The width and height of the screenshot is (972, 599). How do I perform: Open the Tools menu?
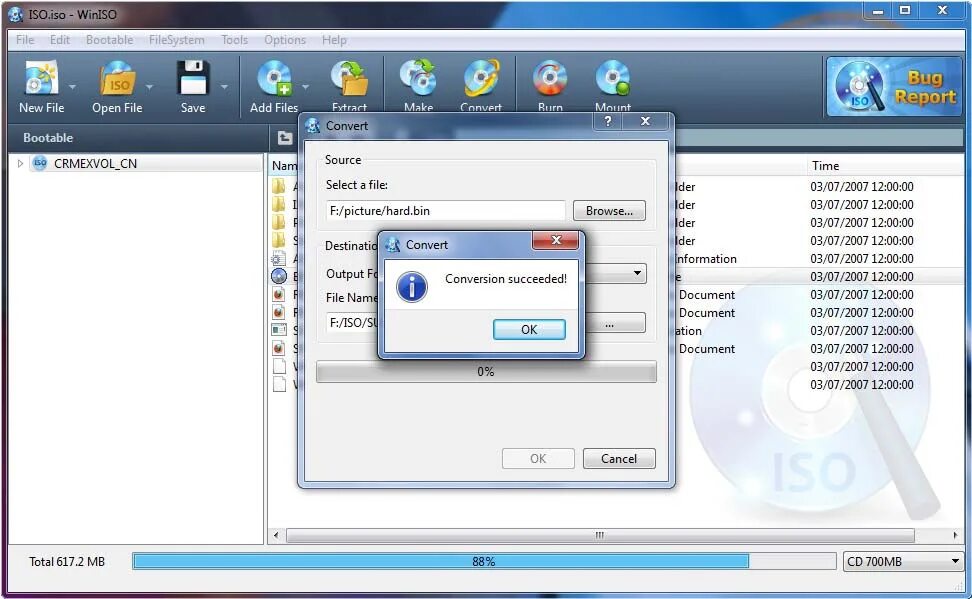[234, 40]
